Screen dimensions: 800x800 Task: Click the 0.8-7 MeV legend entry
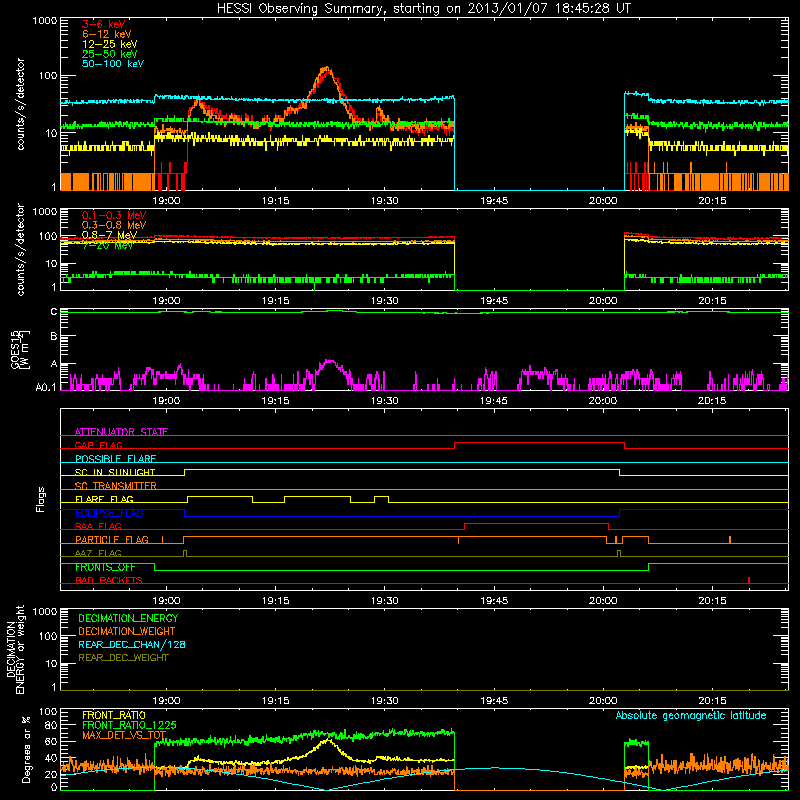(x=109, y=235)
